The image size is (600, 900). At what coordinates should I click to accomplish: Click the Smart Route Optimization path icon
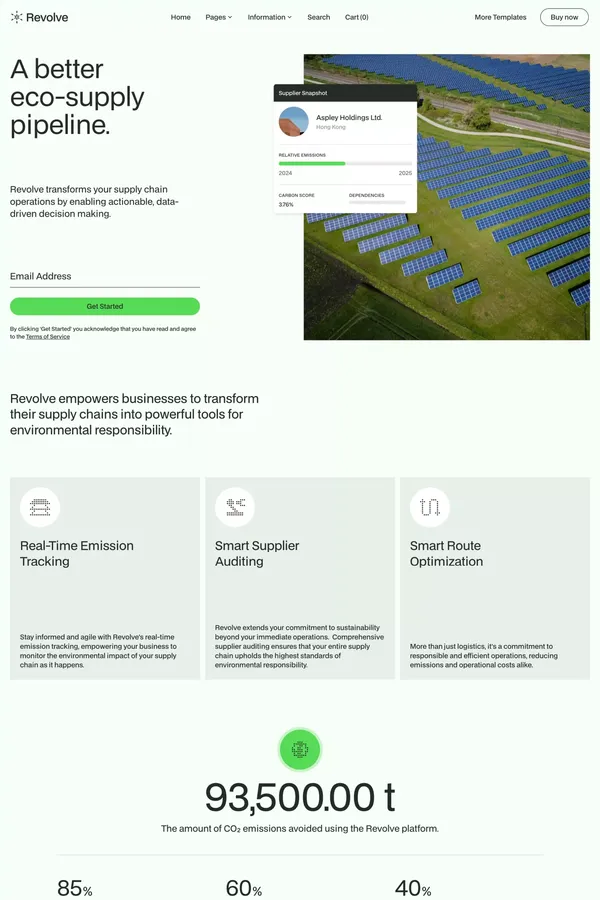[430, 507]
